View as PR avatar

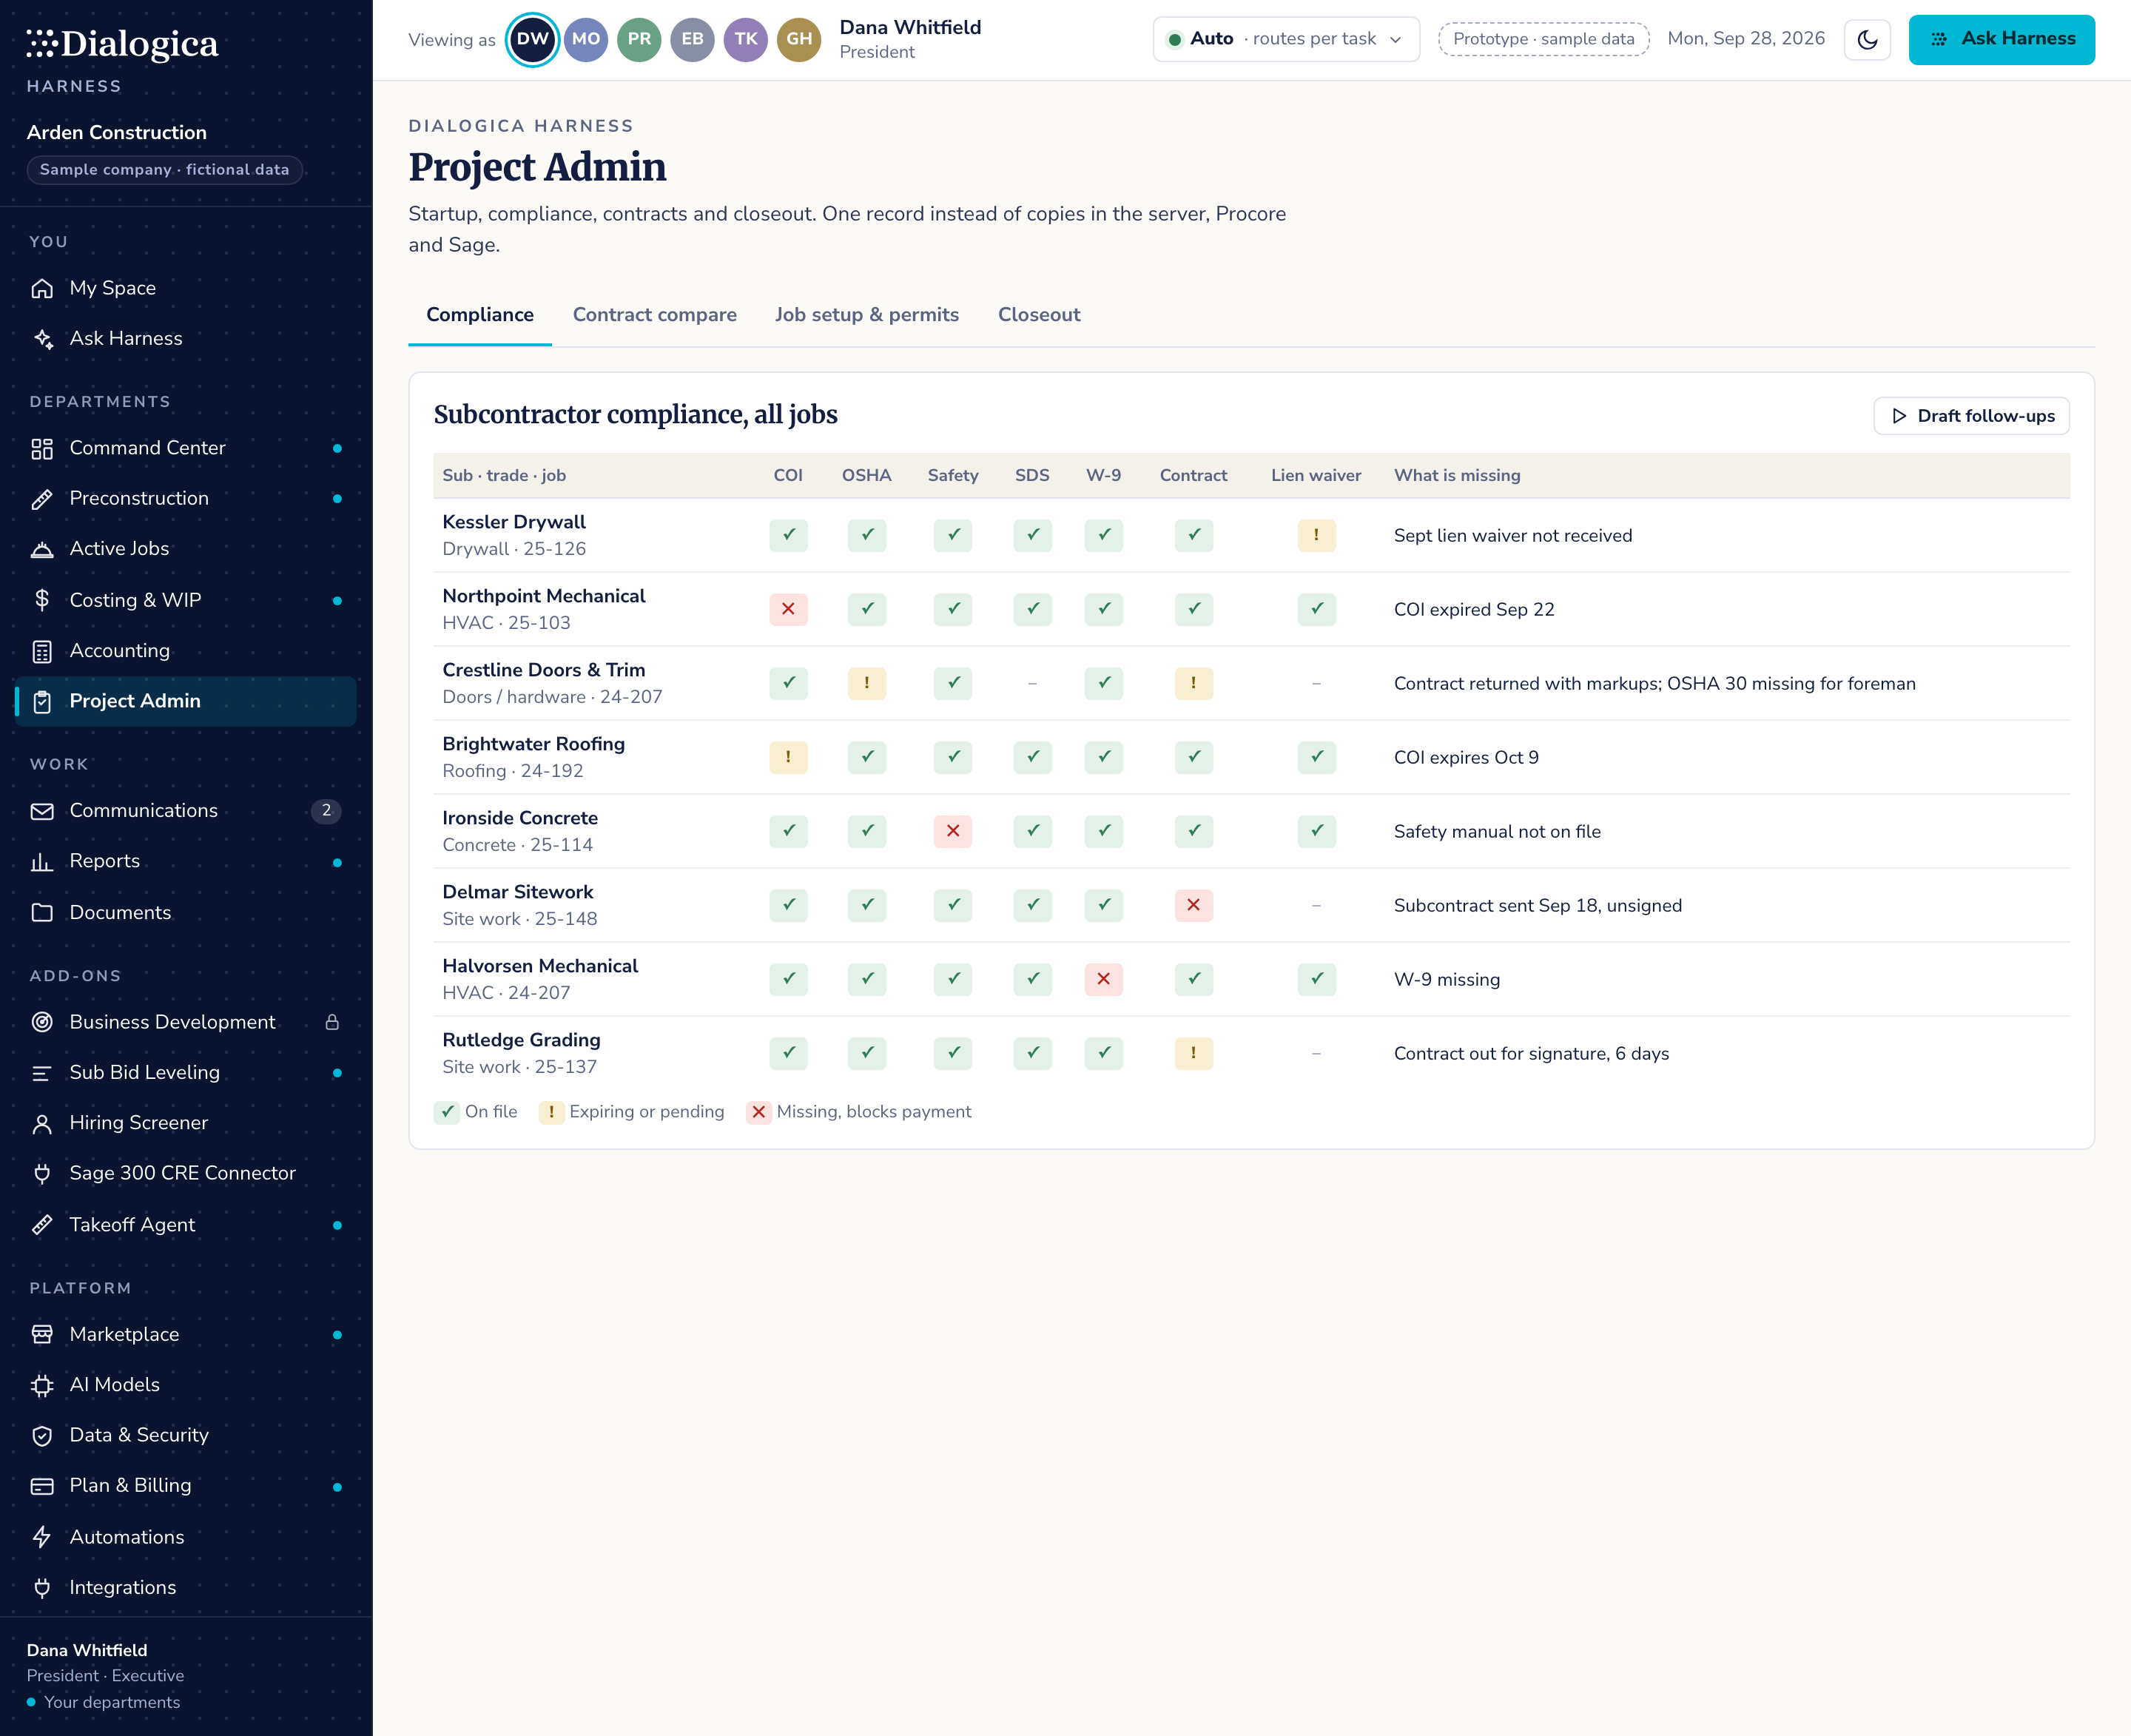coord(639,39)
